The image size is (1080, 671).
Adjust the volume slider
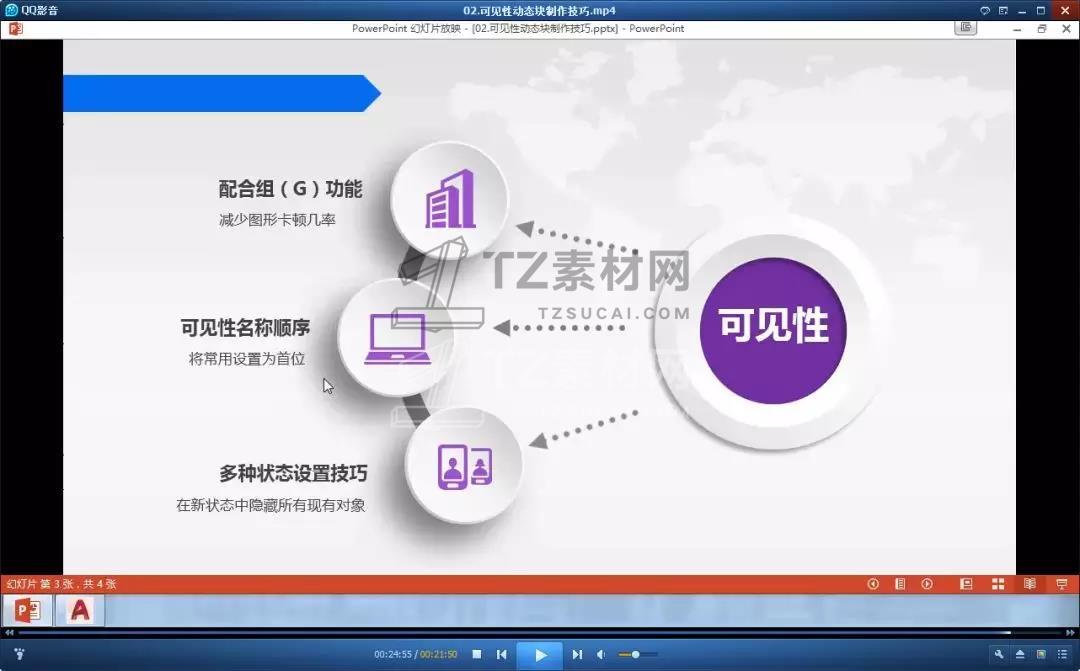tap(638, 654)
